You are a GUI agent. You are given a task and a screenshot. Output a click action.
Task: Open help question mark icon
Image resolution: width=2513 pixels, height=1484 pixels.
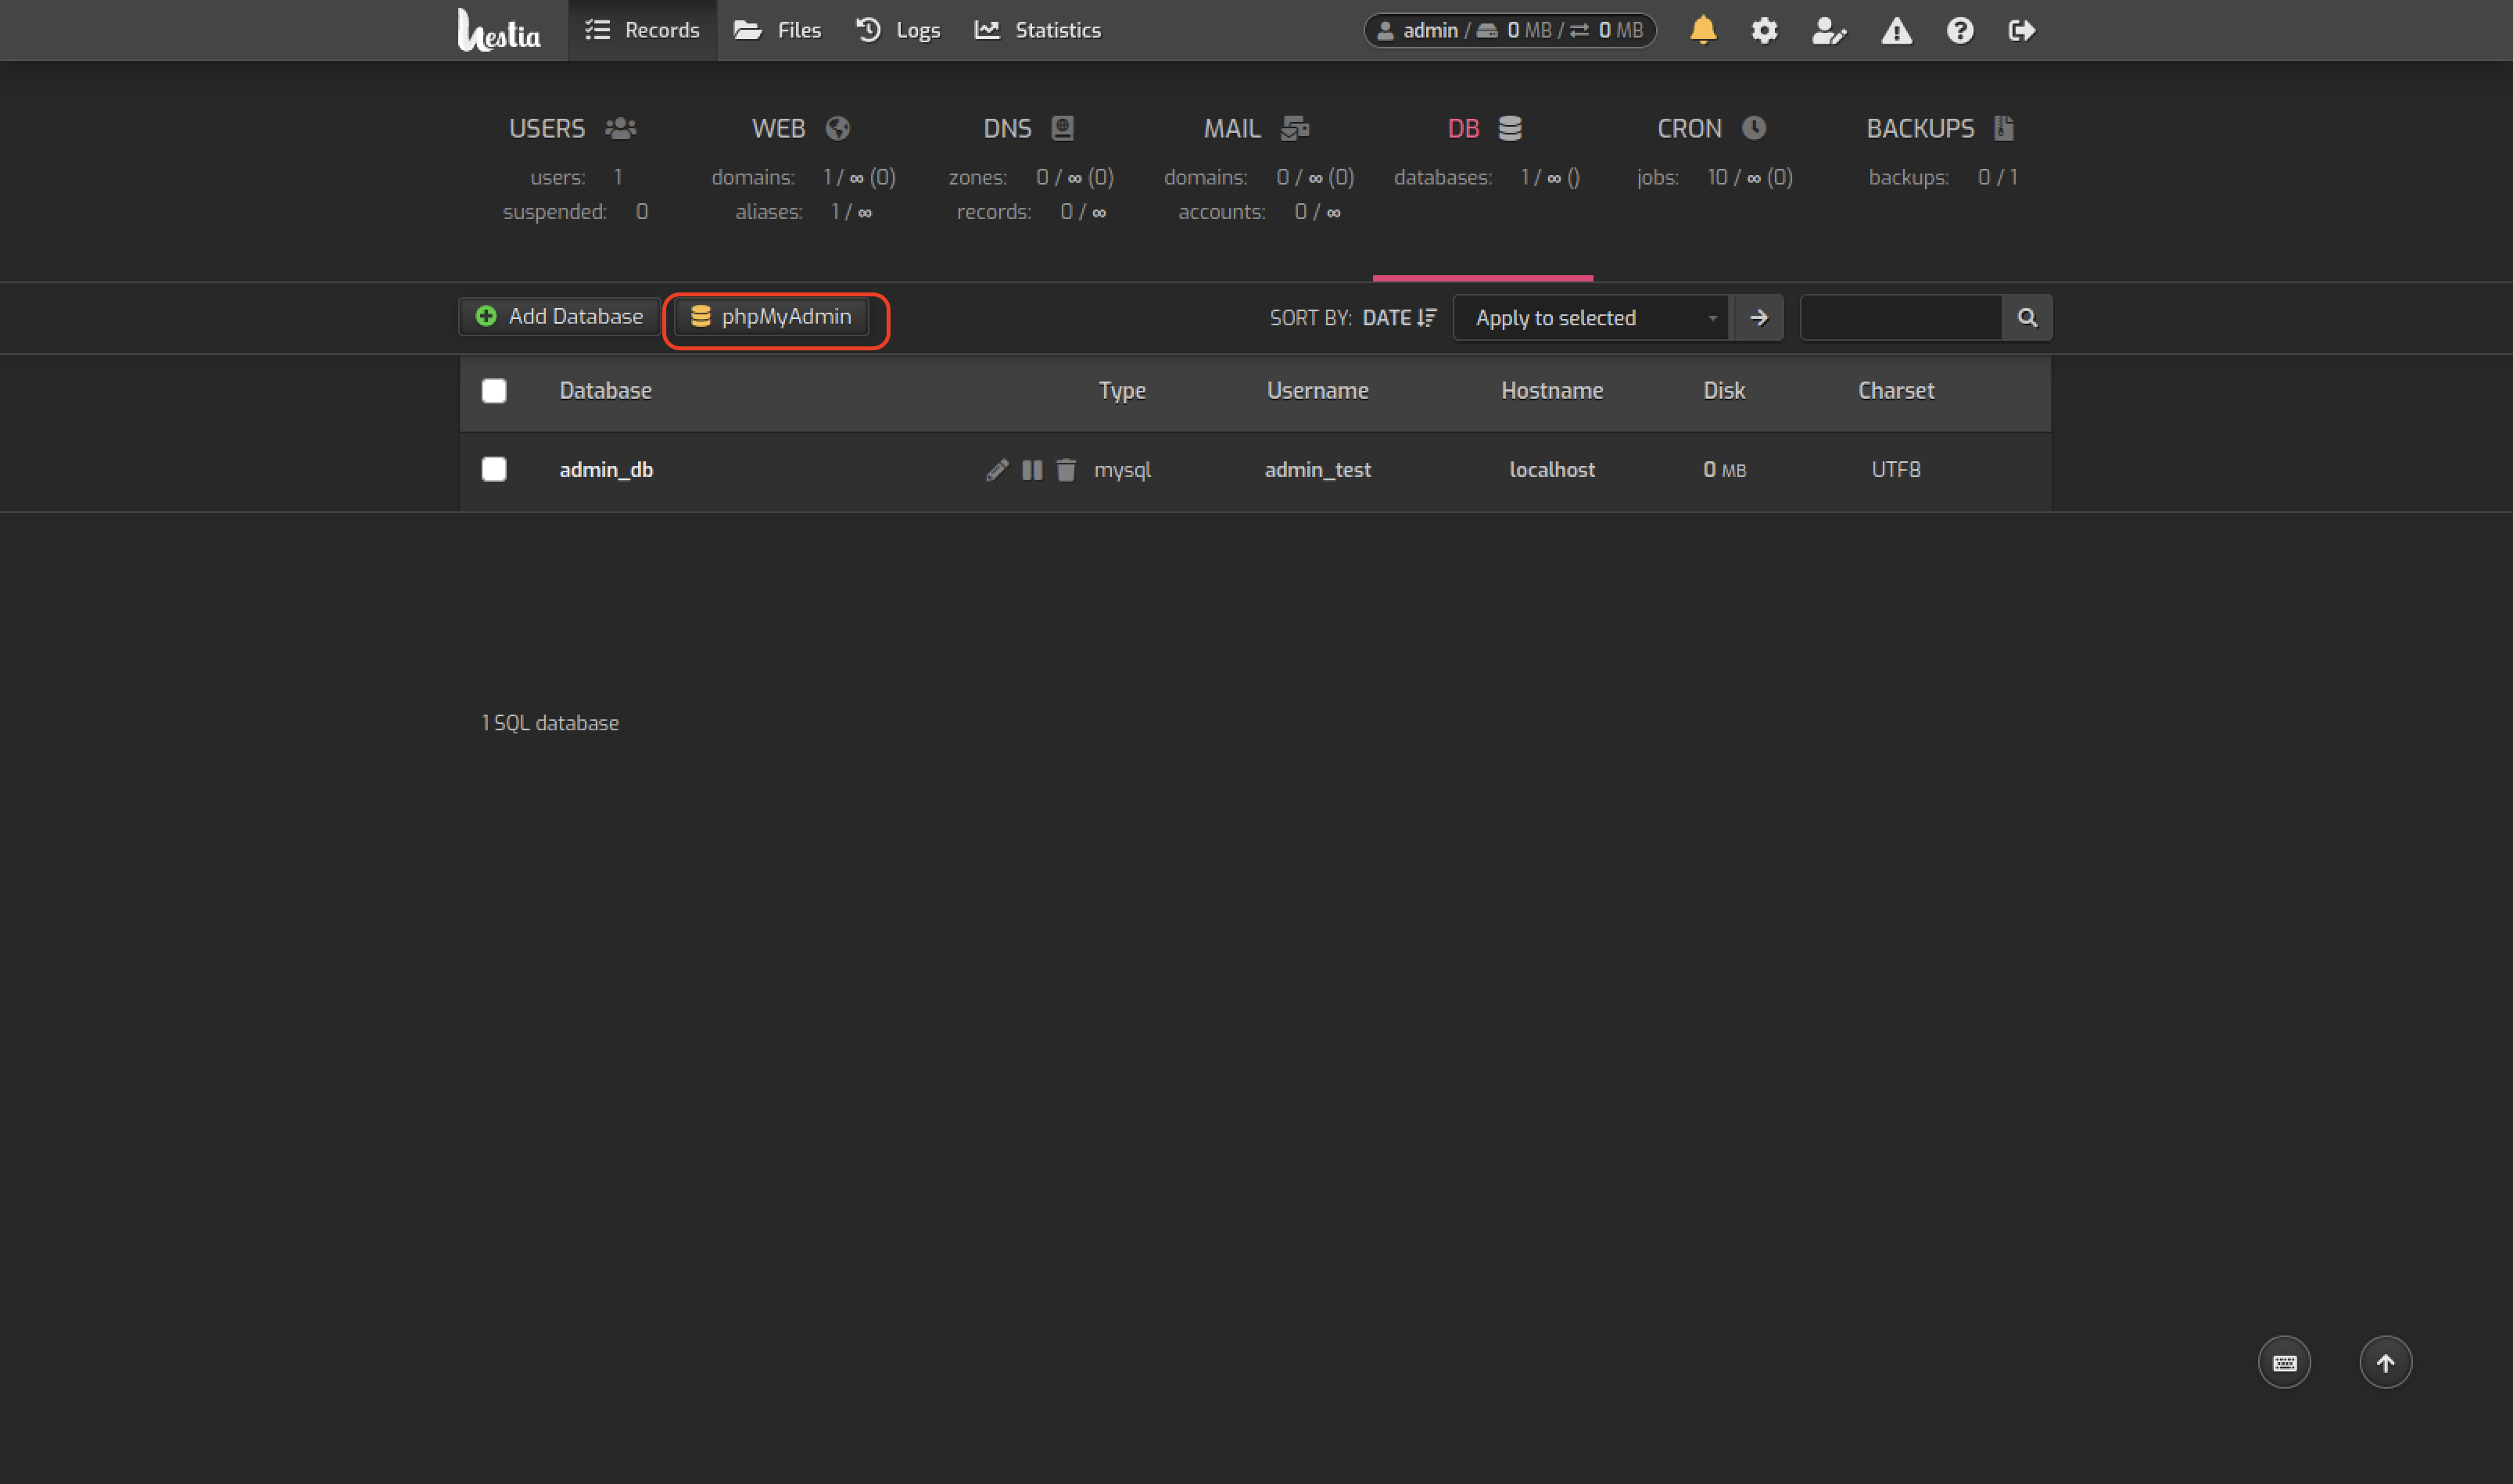tap(1960, 30)
